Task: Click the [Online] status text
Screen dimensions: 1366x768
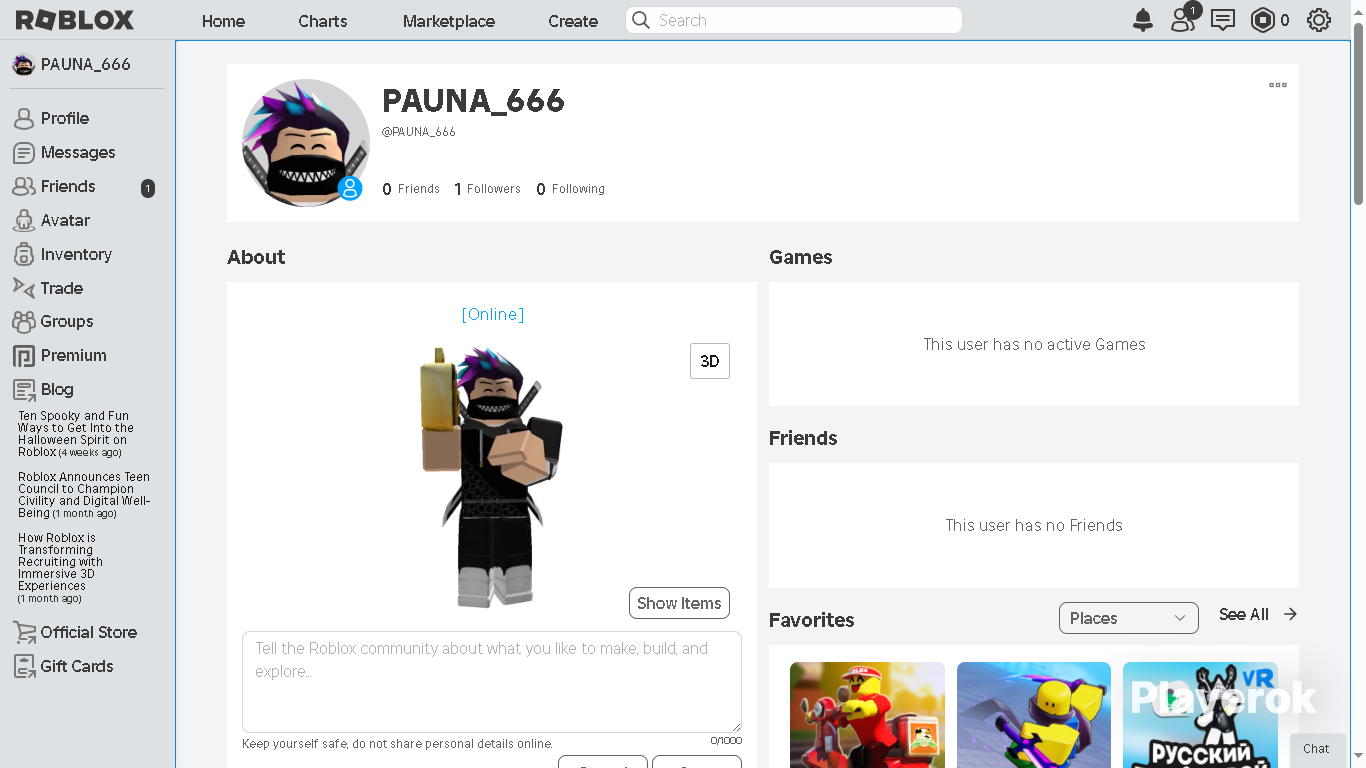Action: click(x=493, y=314)
